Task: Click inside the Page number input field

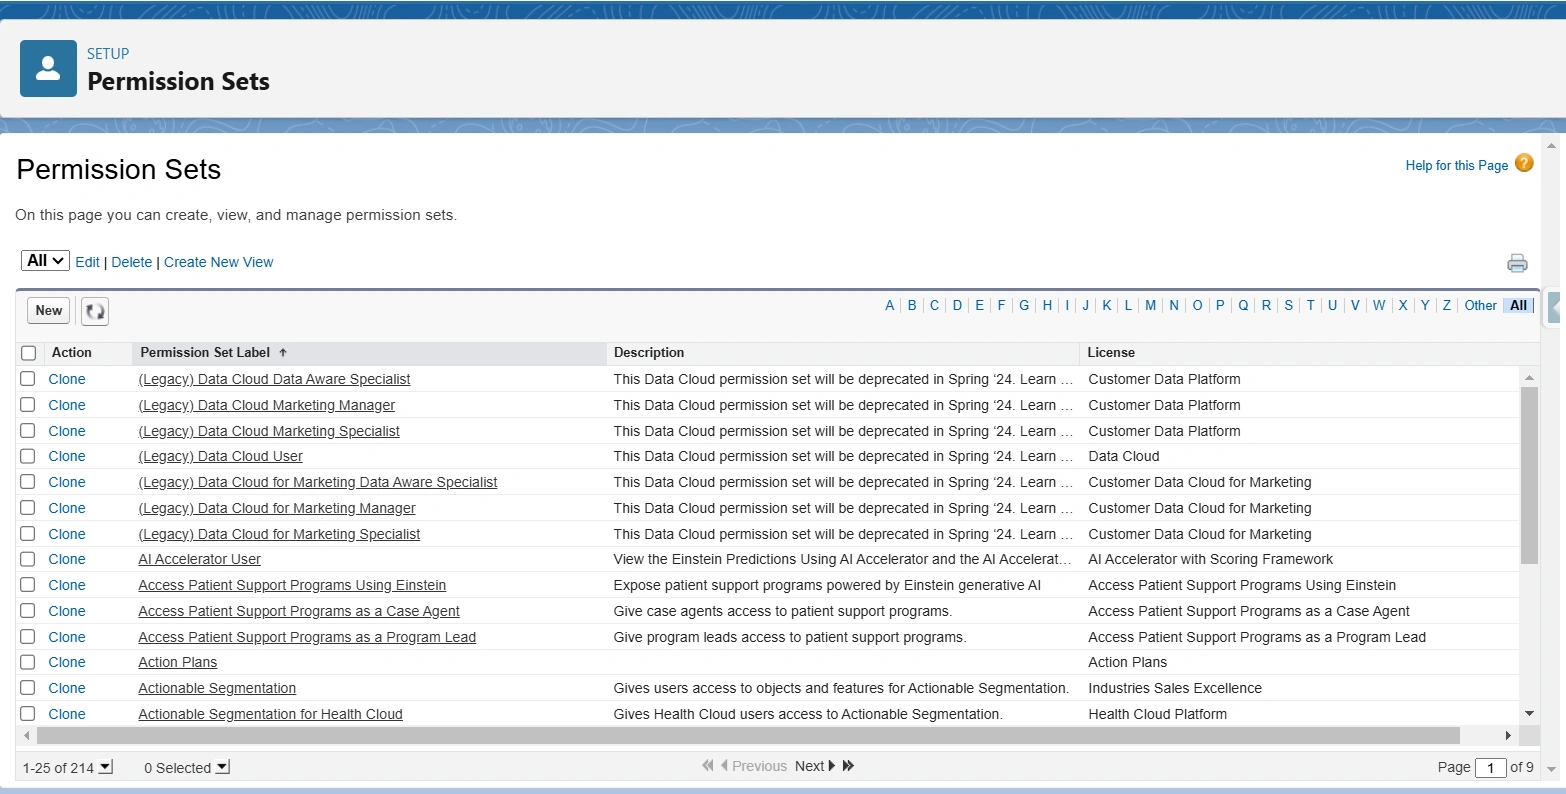Action: tap(1490, 768)
